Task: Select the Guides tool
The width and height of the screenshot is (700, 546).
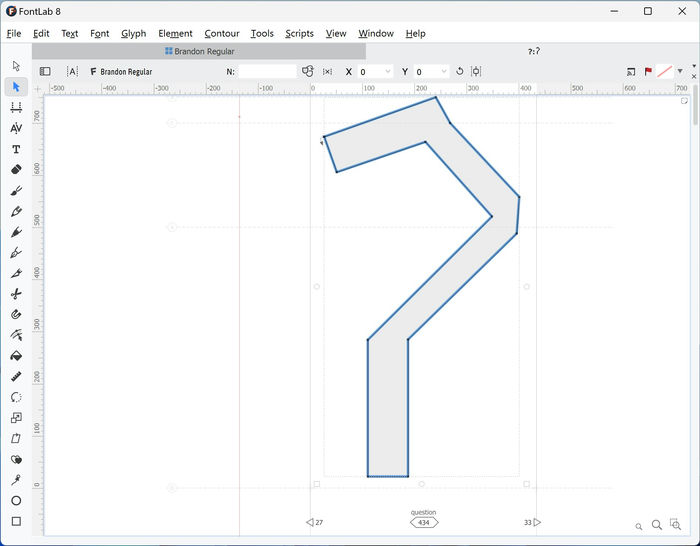Action: [x=16, y=335]
